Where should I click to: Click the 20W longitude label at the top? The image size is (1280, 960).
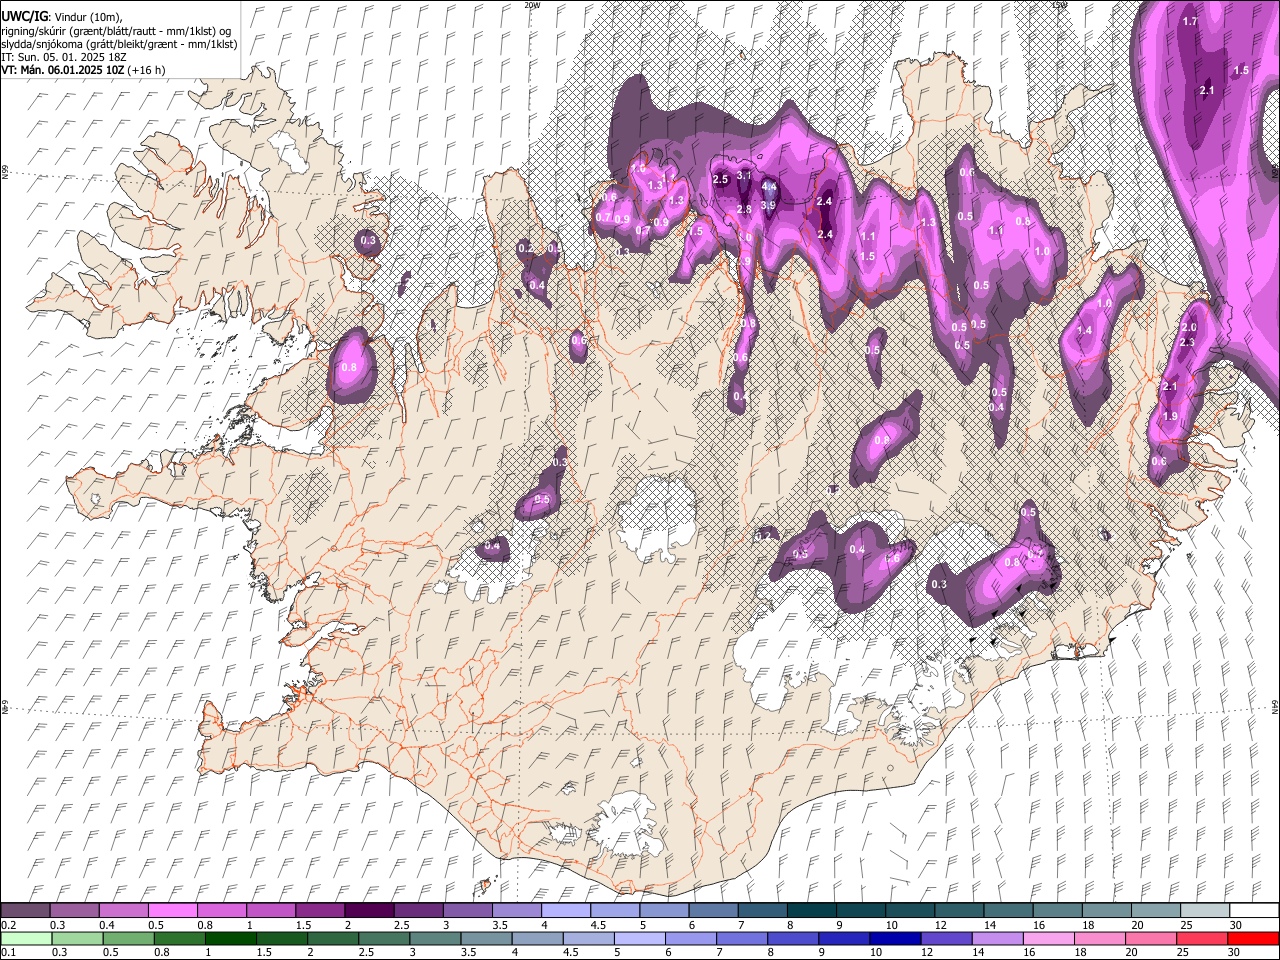click(532, 4)
